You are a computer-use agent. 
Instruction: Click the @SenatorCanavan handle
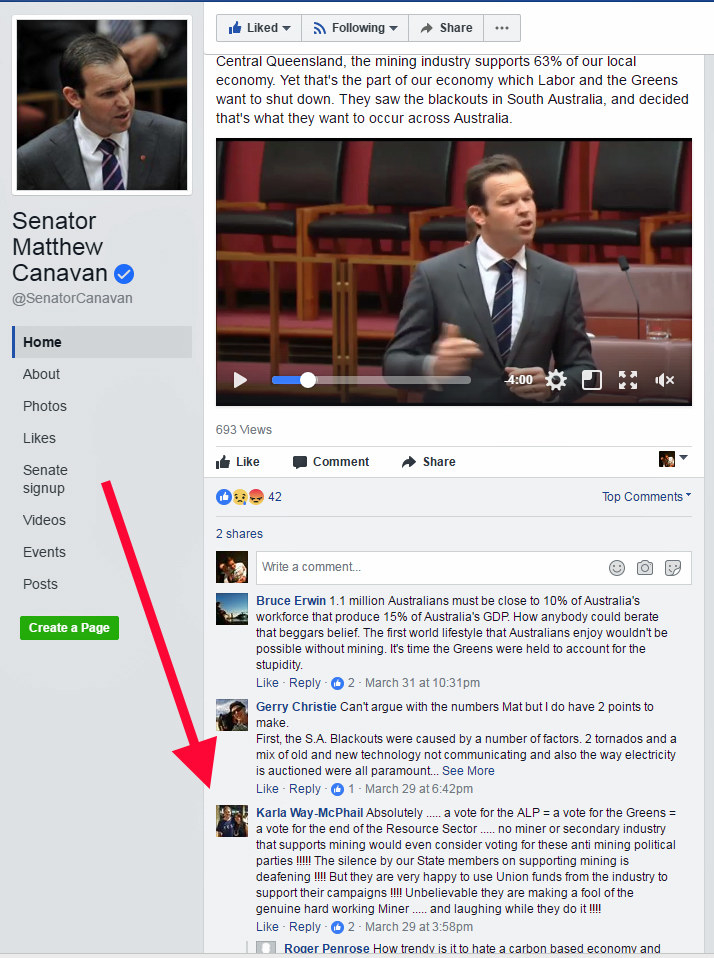tap(72, 298)
